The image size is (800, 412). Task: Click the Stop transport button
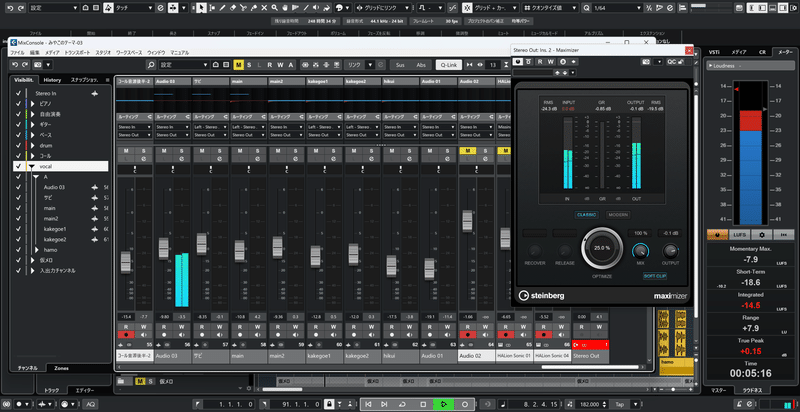coord(423,404)
